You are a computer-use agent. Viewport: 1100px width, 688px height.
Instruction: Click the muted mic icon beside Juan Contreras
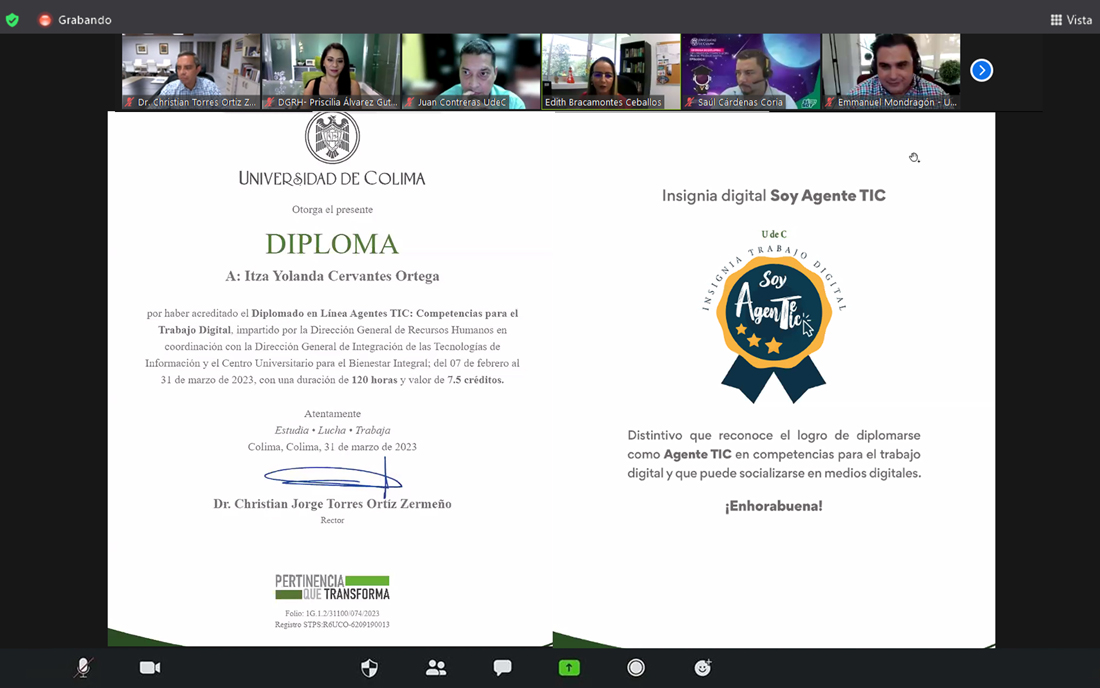410,102
